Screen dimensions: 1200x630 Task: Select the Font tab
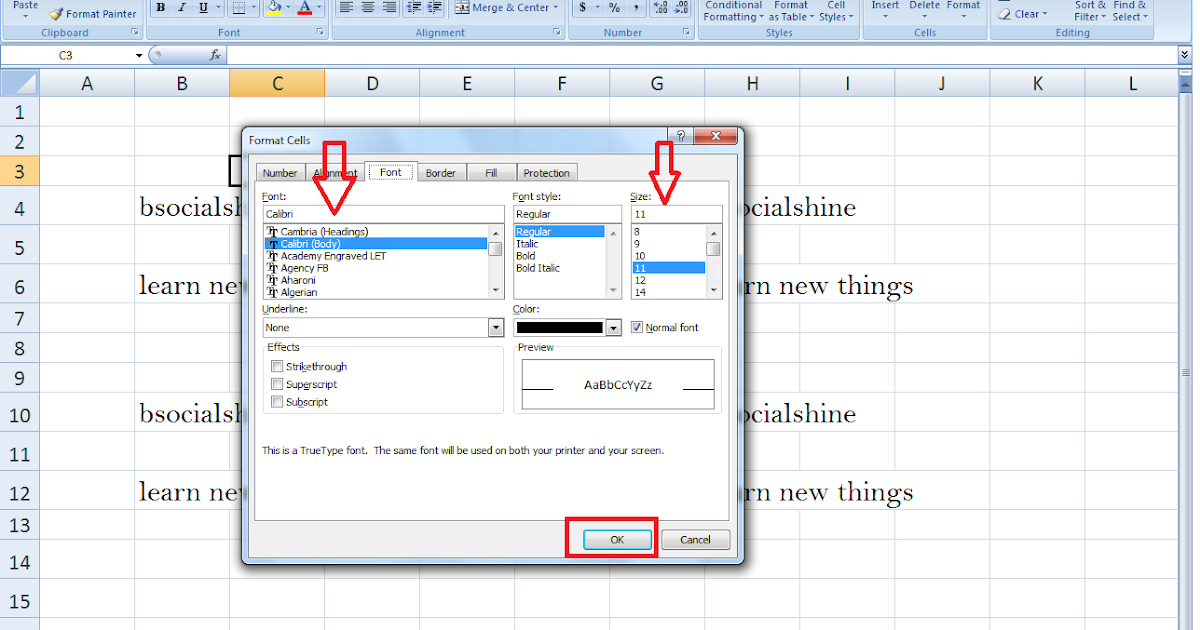391,172
